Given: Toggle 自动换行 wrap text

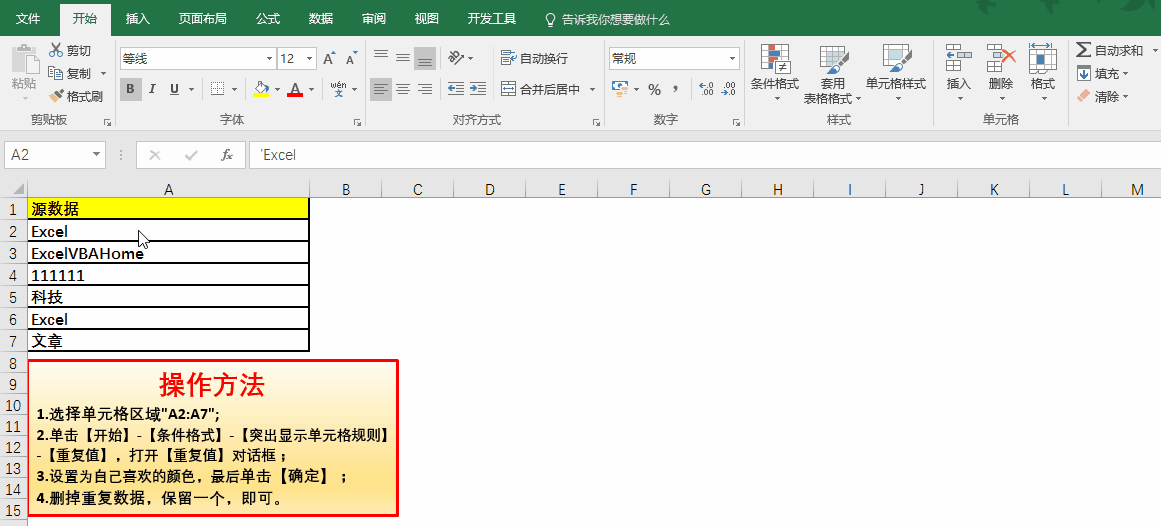Looking at the screenshot, I should [535, 58].
